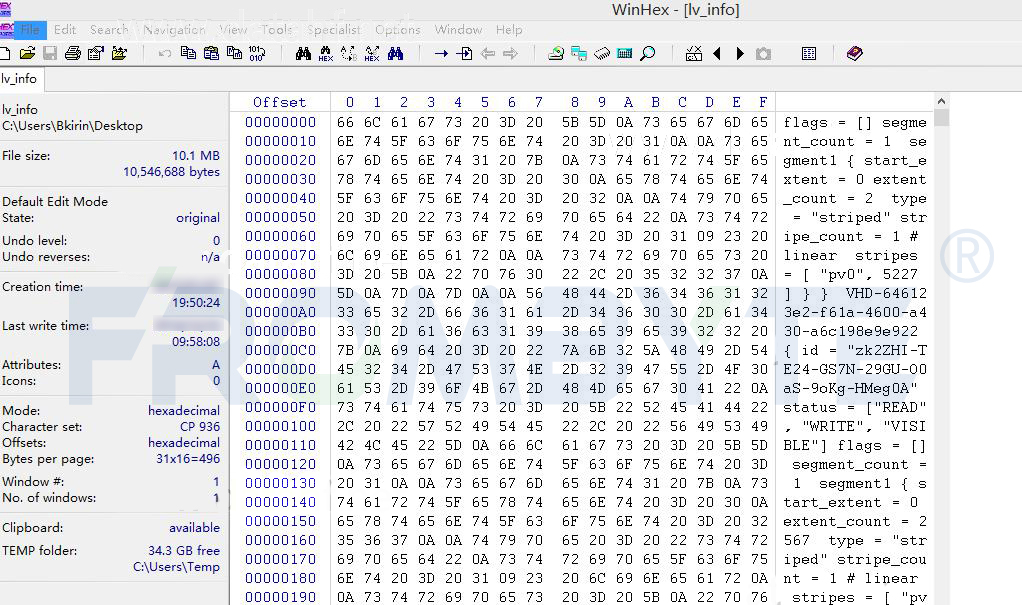Viewport: 1022px width, 605px height.
Task: Open the Tools menu
Action: (276, 29)
